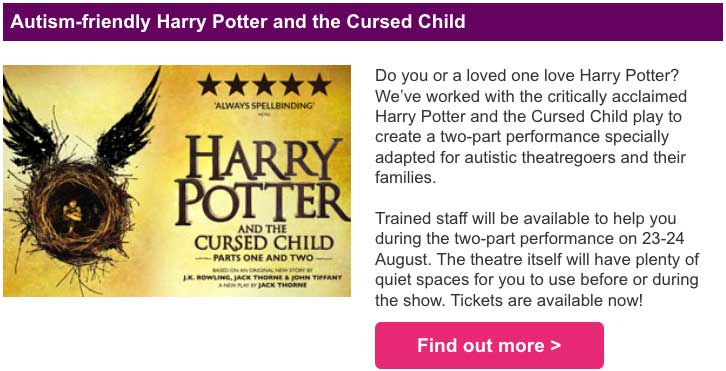Image resolution: width=726 pixels, height=371 pixels.
Task: Click the left black wing on poster
Action: (28, 123)
